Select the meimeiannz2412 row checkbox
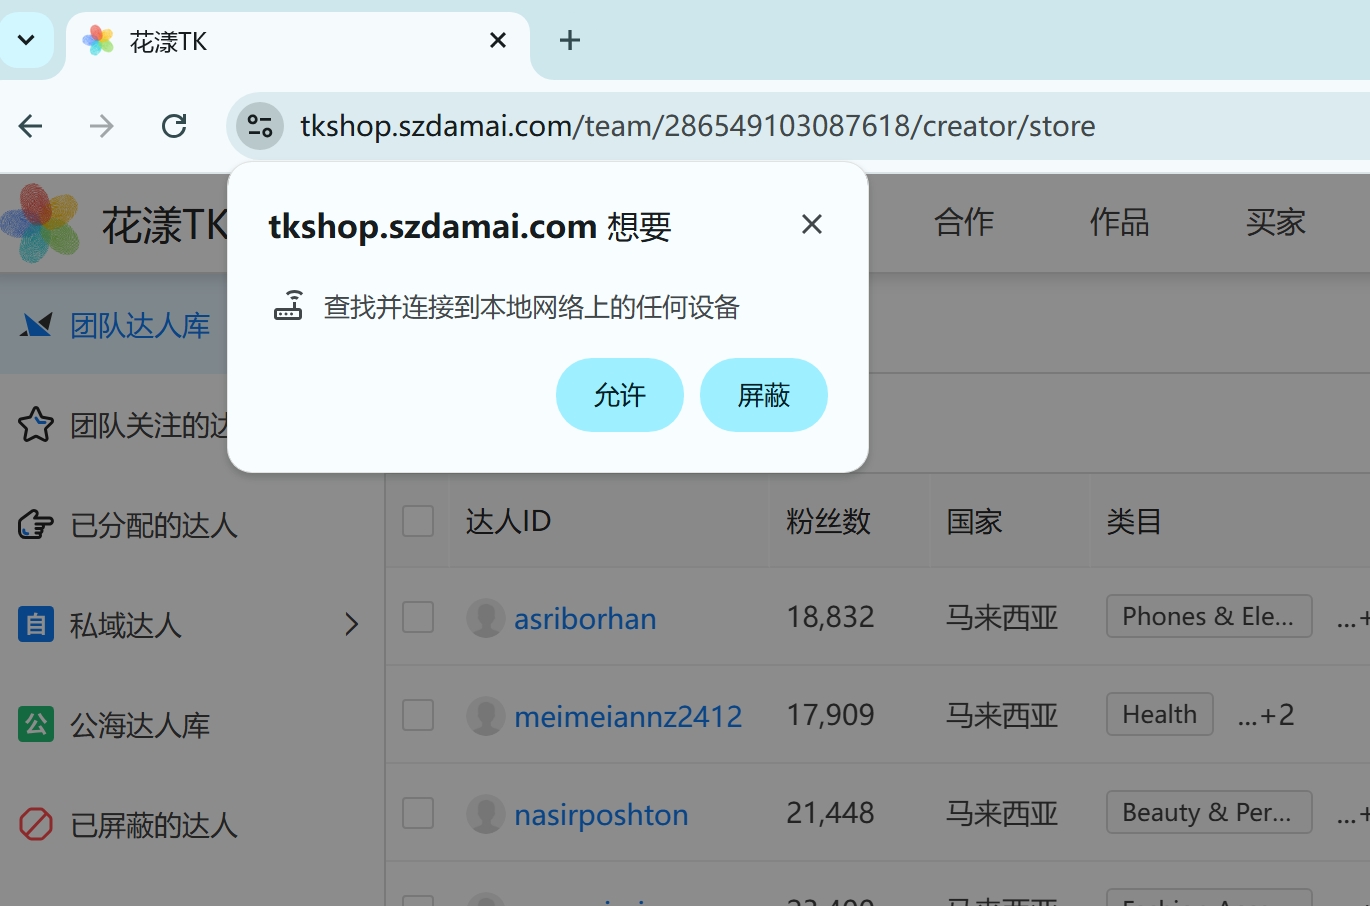Viewport: 1370px width, 906px height. point(418,715)
